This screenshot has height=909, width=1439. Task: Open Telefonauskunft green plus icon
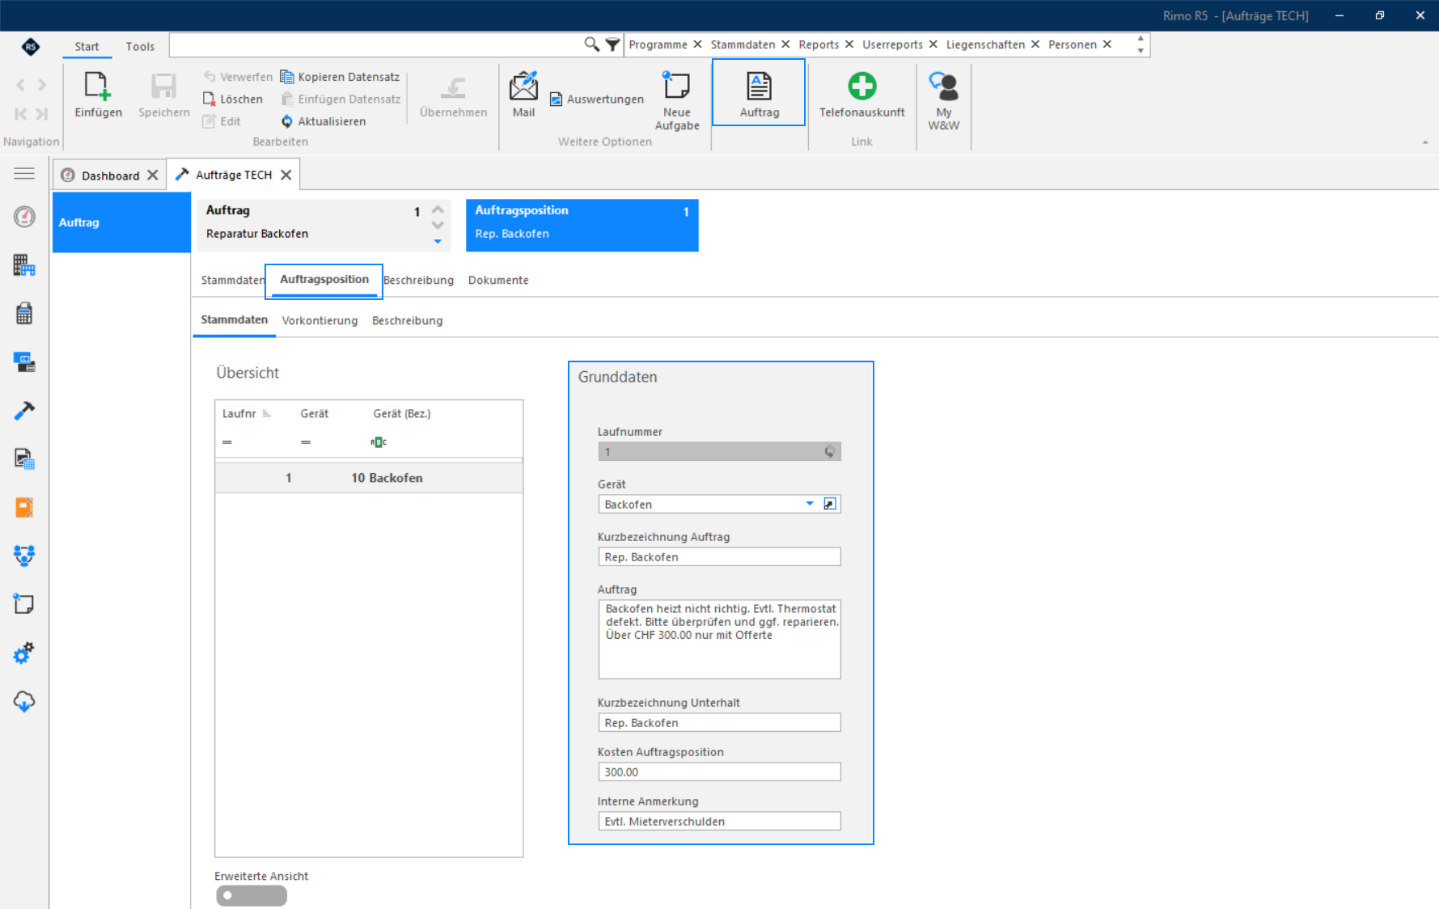tap(862, 86)
